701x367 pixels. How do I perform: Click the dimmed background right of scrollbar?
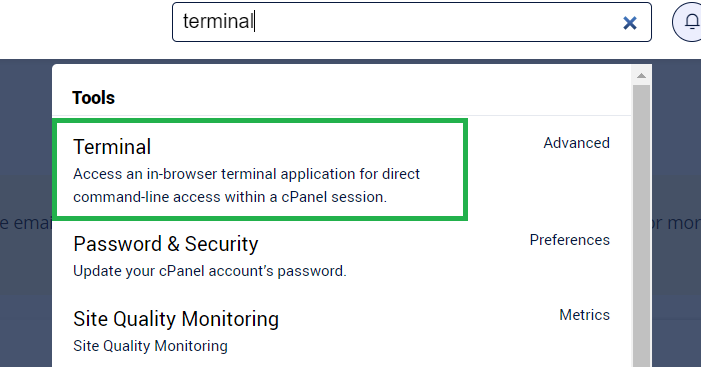coord(676,156)
